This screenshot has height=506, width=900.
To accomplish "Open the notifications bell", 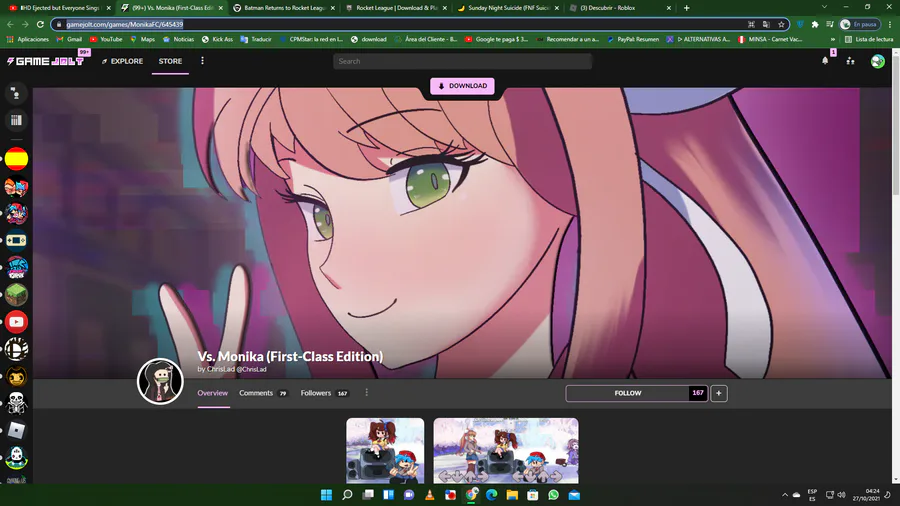I will pos(825,61).
